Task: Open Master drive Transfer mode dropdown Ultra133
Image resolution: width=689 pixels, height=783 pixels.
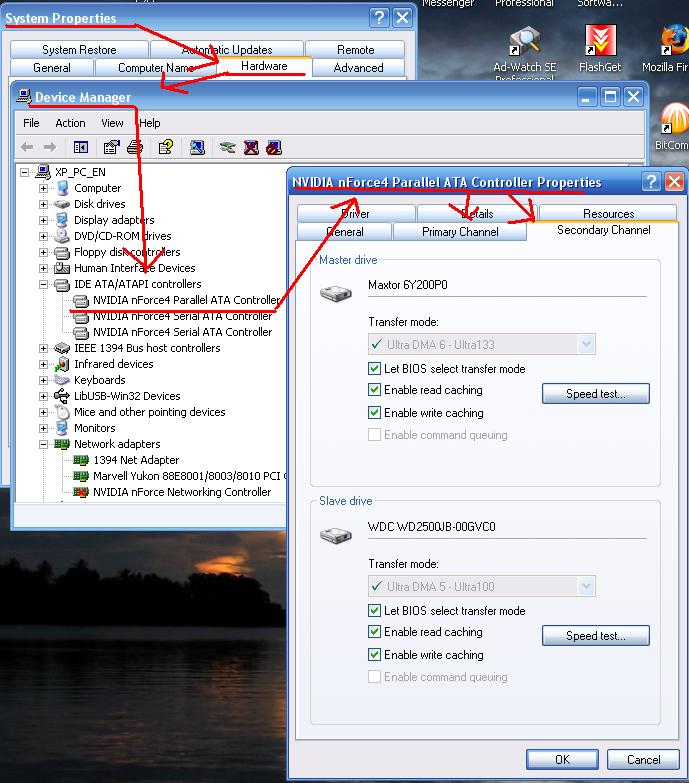Action: pos(482,345)
